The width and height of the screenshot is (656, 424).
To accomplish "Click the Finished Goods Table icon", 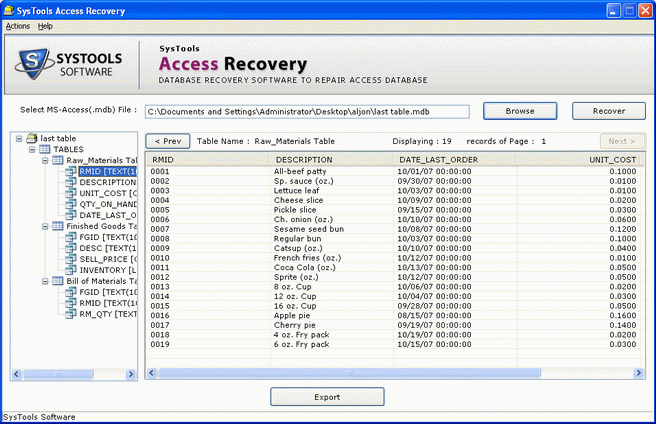I will pos(58,226).
